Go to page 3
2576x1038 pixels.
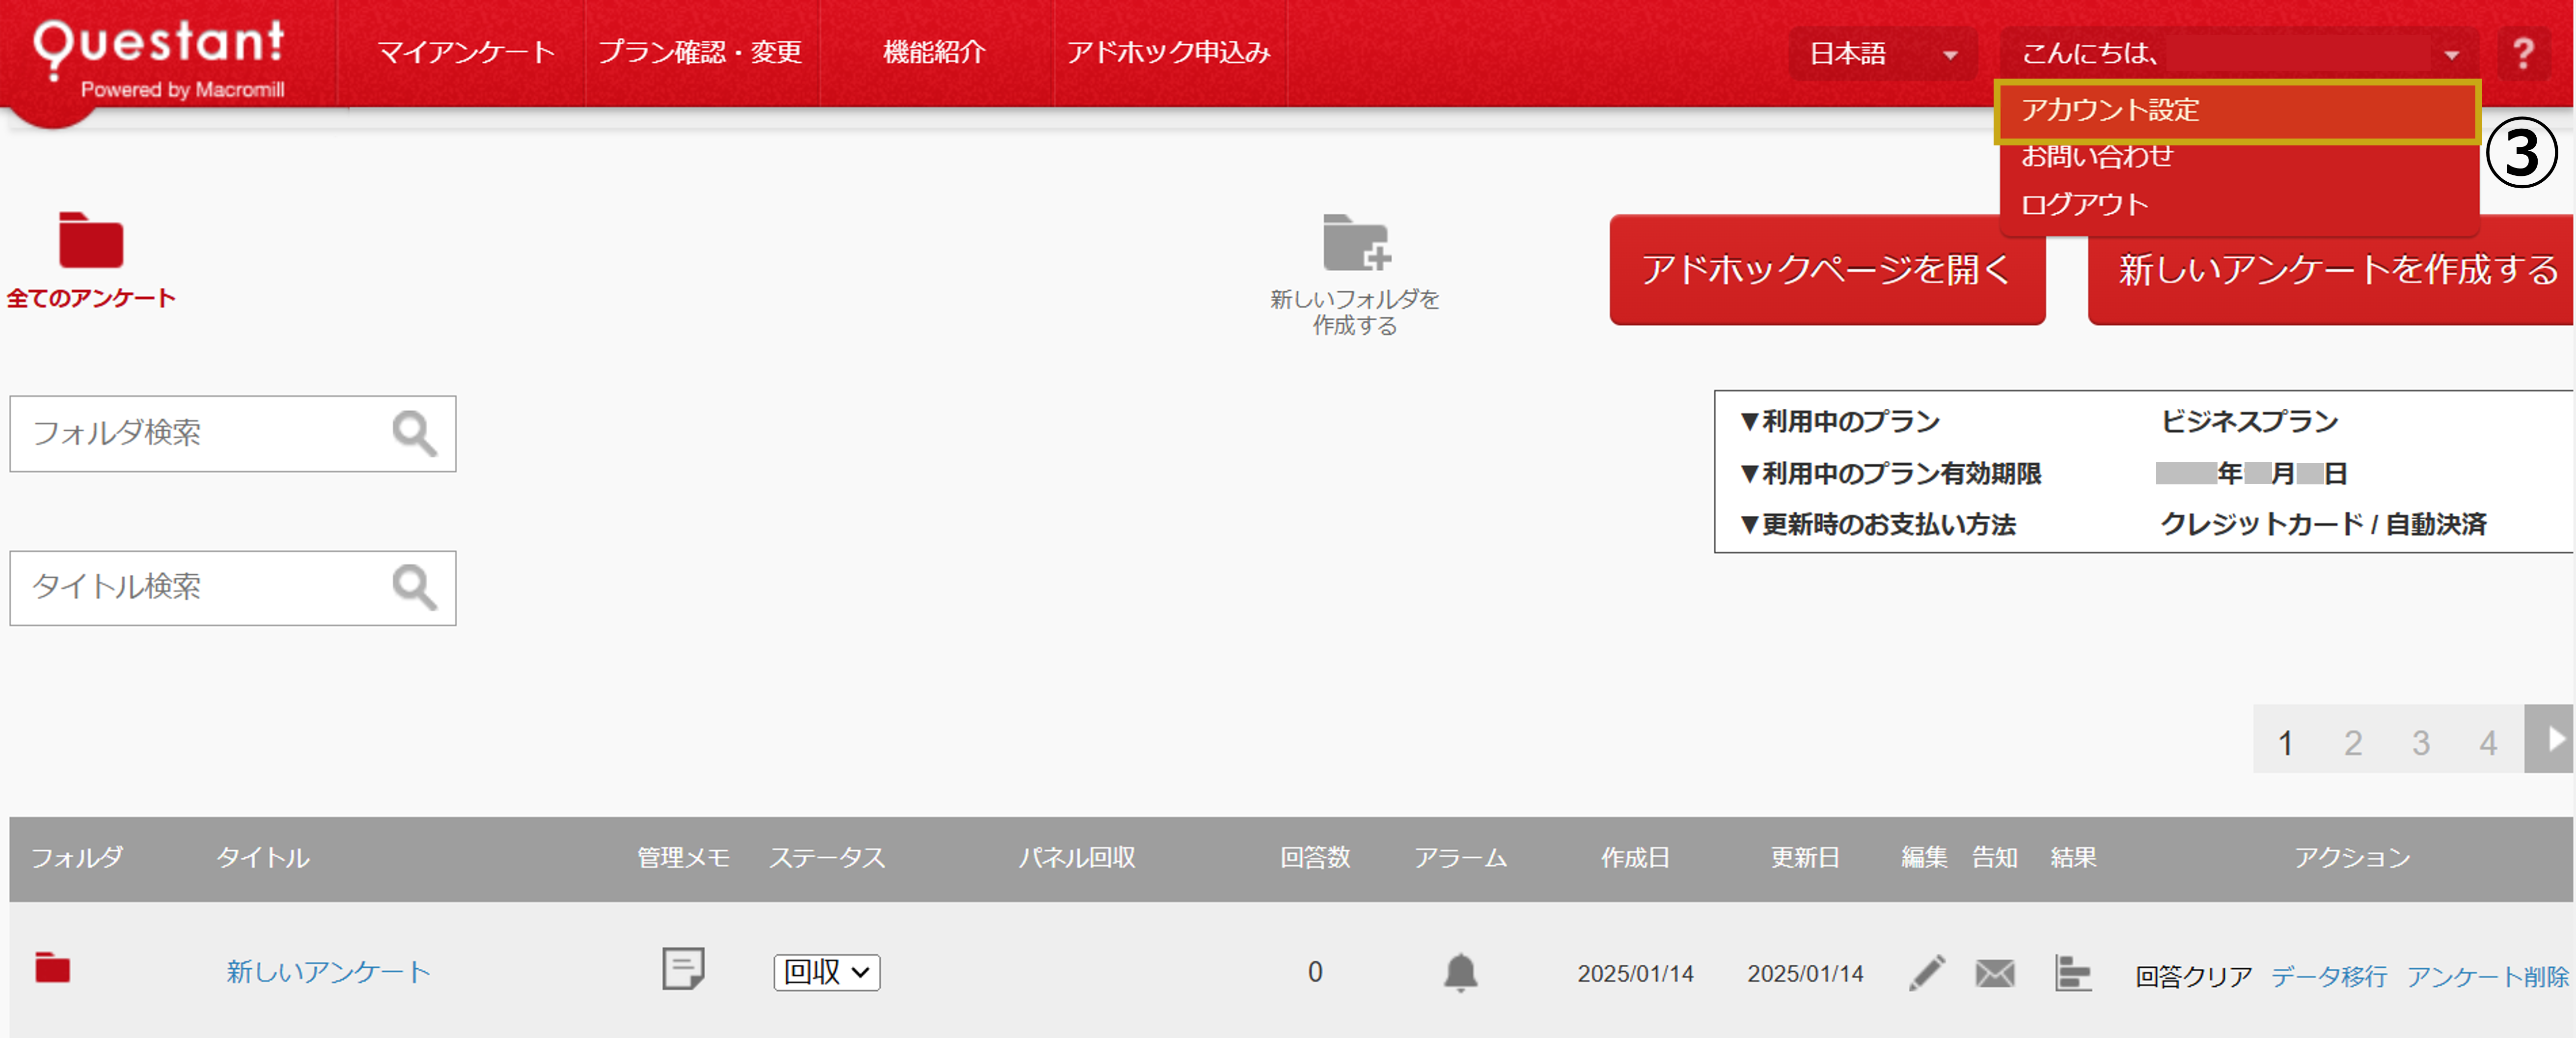pyautogui.click(x=2420, y=743)
